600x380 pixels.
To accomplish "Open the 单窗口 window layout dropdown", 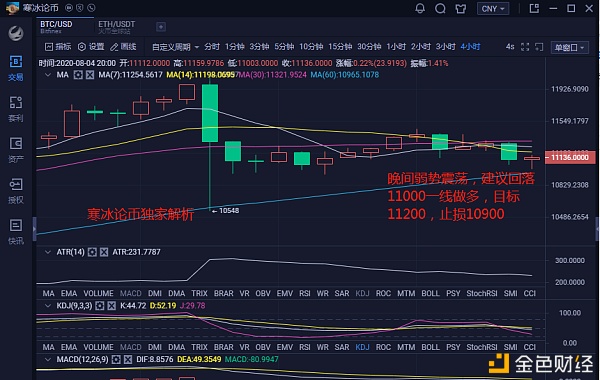I will tap(569, 47).
